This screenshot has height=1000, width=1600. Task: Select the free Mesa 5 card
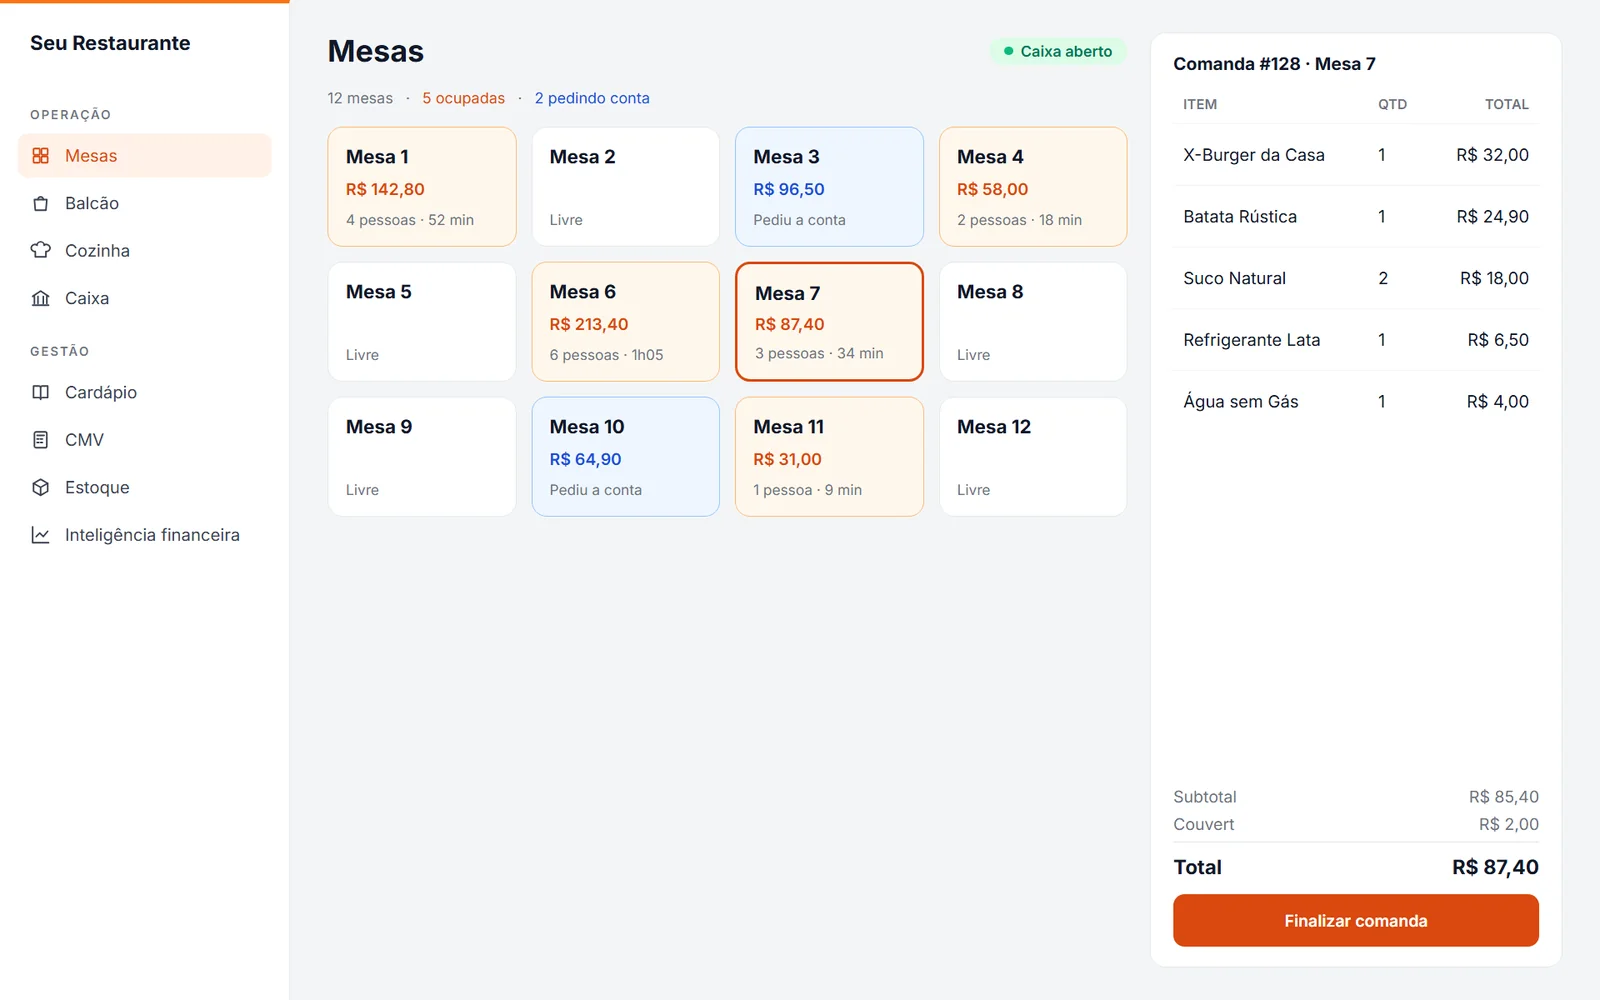[422, 321]
